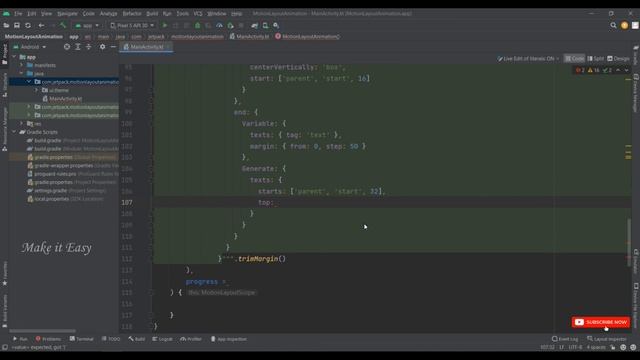Click the green hammer Make Project icon
This screenshot has width=640, height=360.
click(63, 25)
